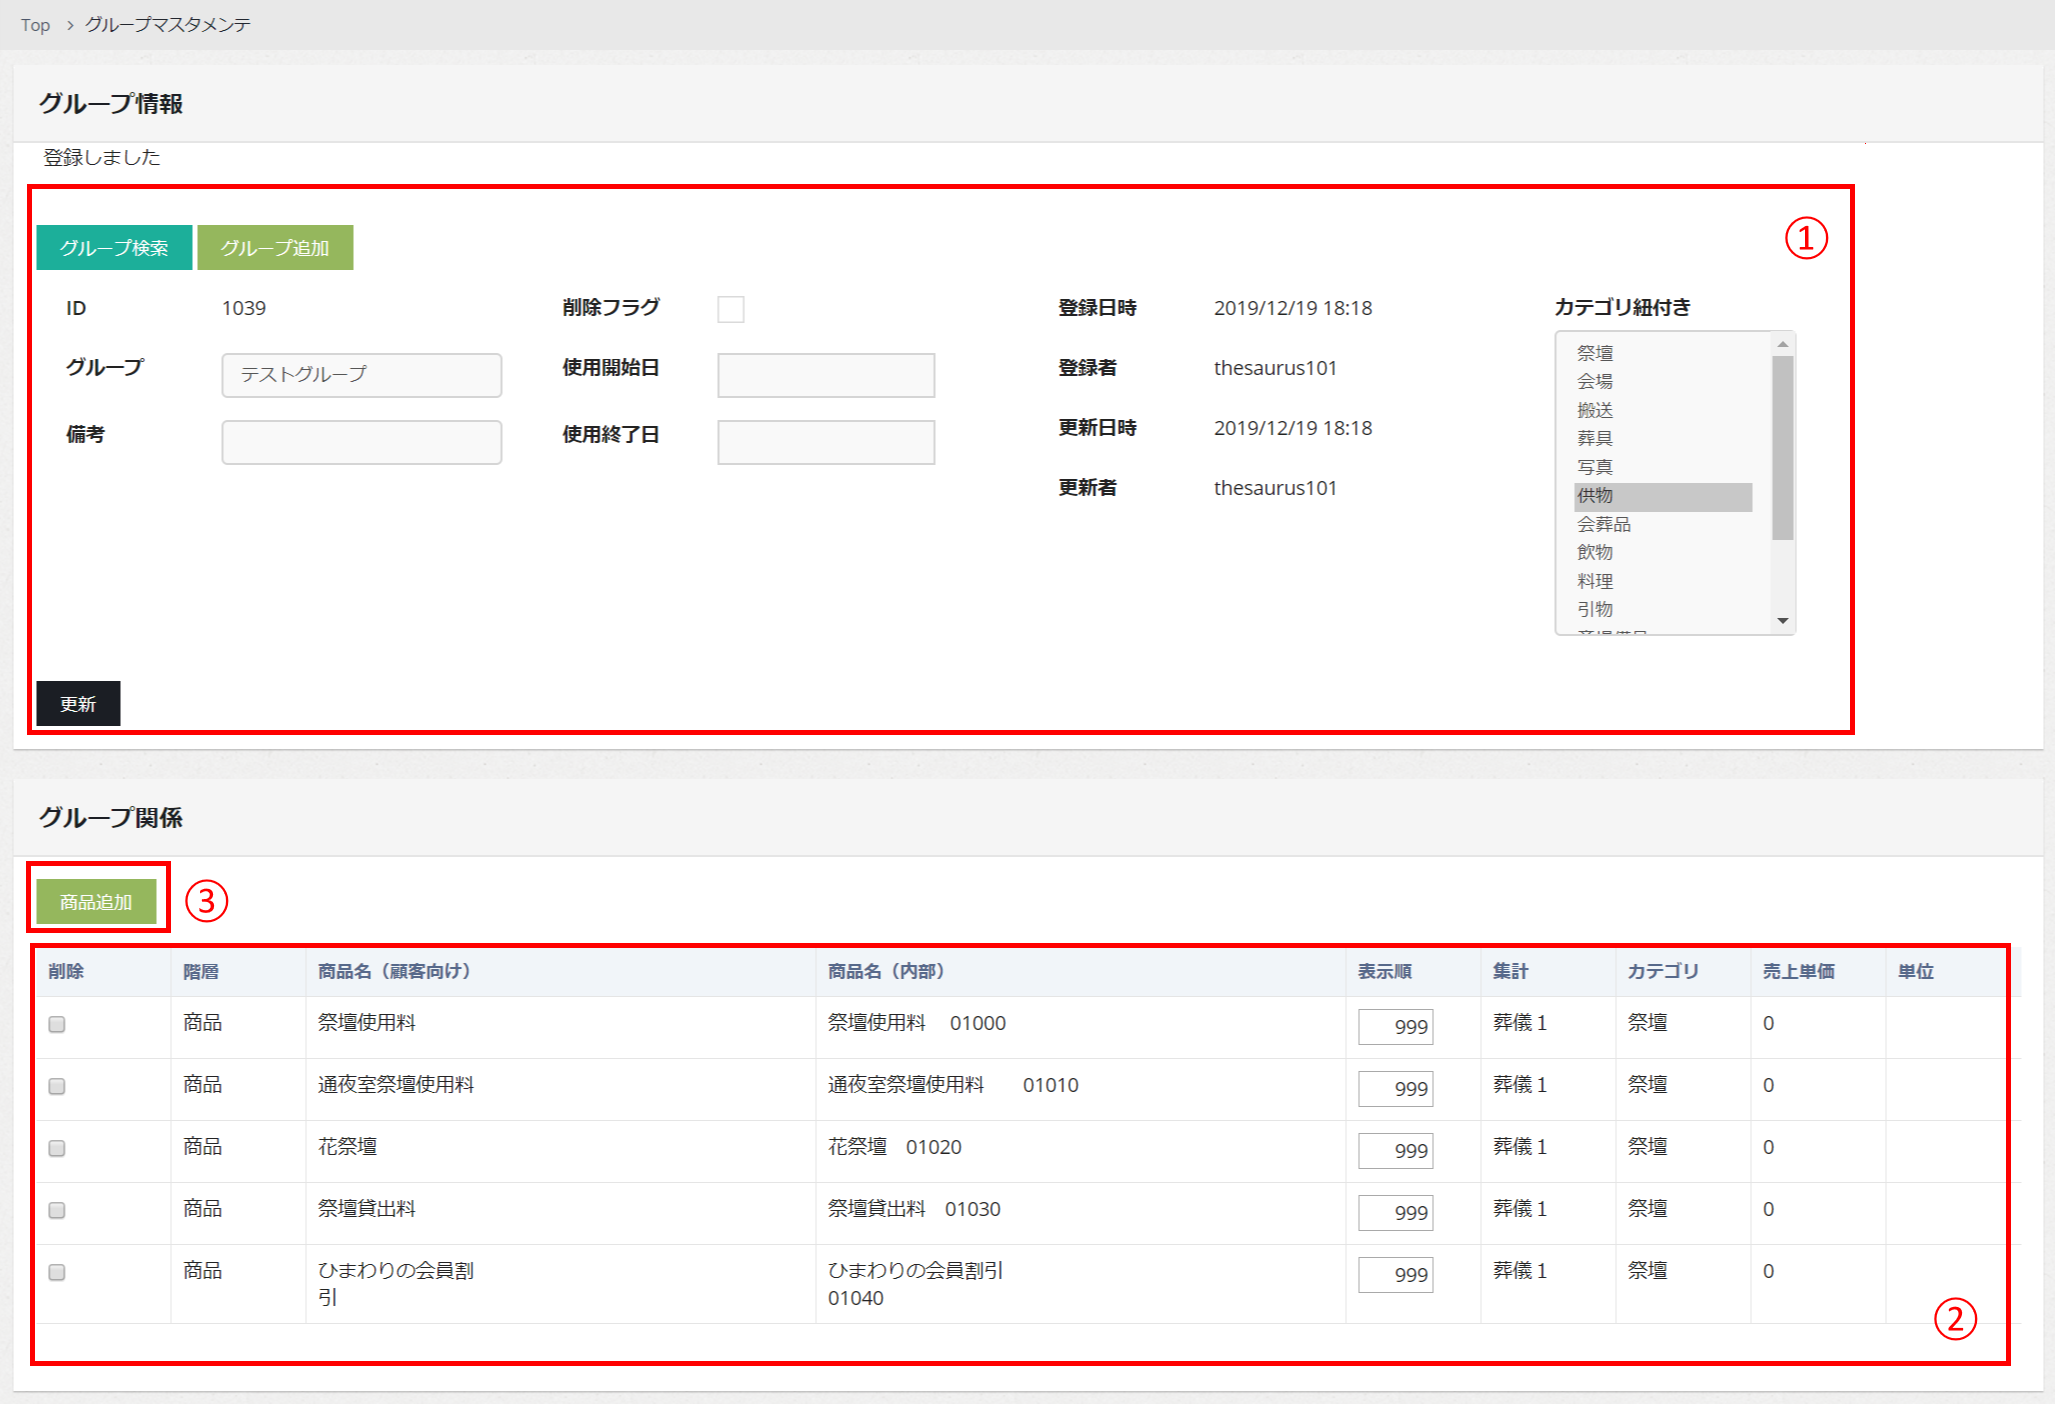Image resolution: width=2055 pixels, height=1404 pixels.
Task: Check delete box for ひまわりの会員割引 row
Action: [x=57, y=1272]
